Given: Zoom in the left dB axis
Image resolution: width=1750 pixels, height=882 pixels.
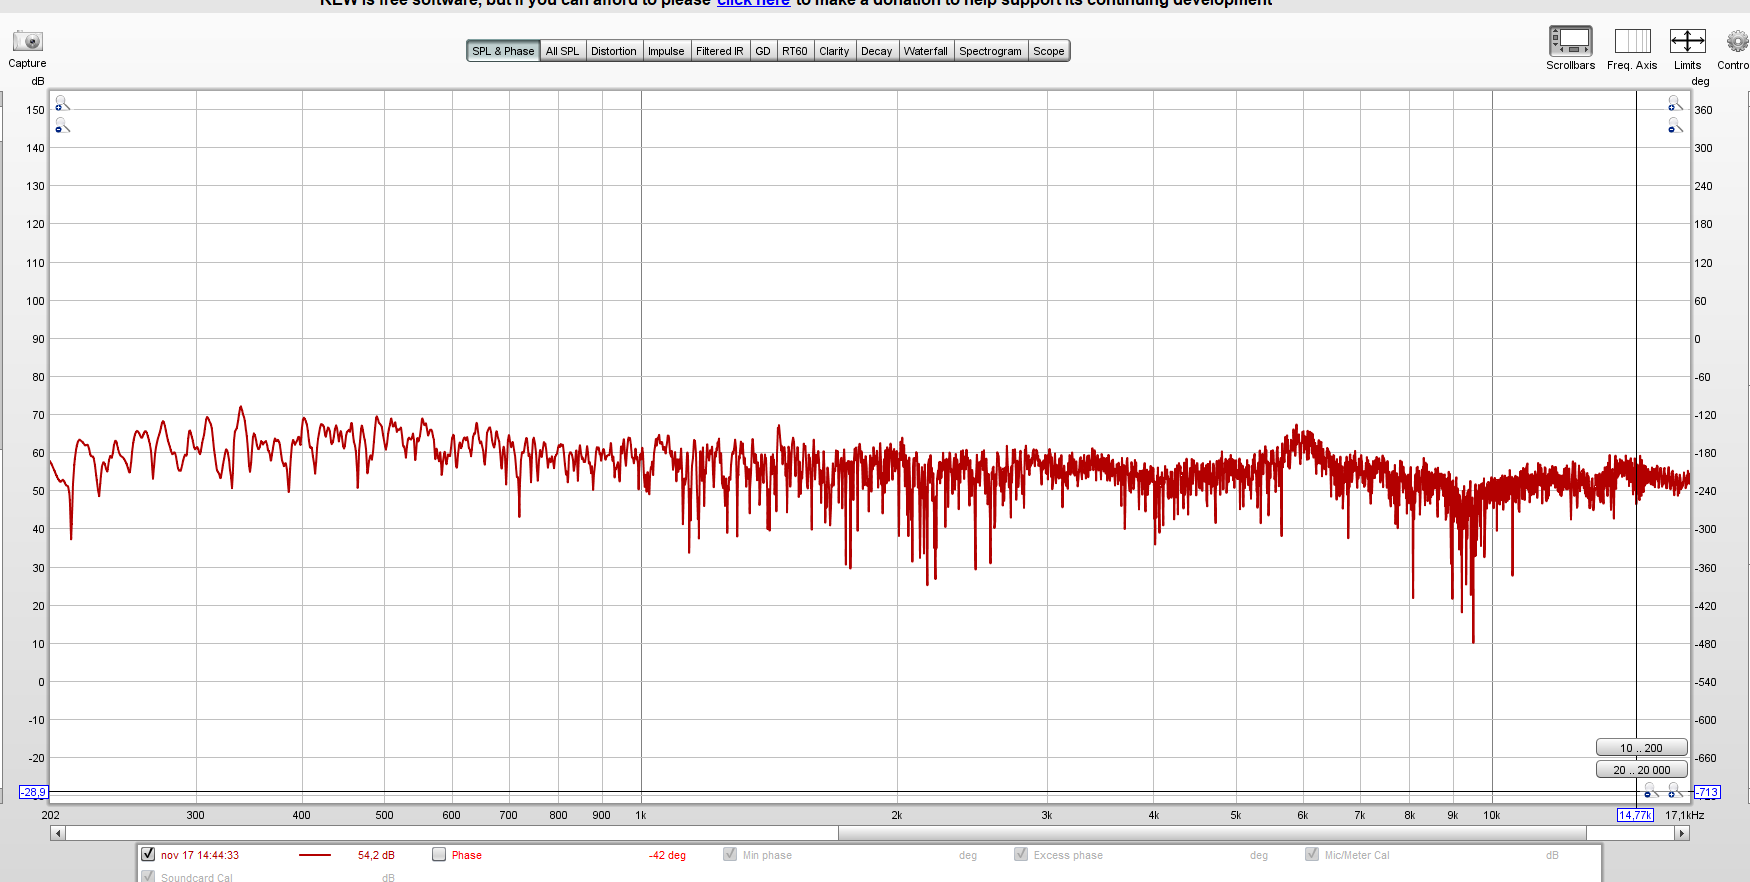Looking at the screenshot, I should tap(61, 104).
